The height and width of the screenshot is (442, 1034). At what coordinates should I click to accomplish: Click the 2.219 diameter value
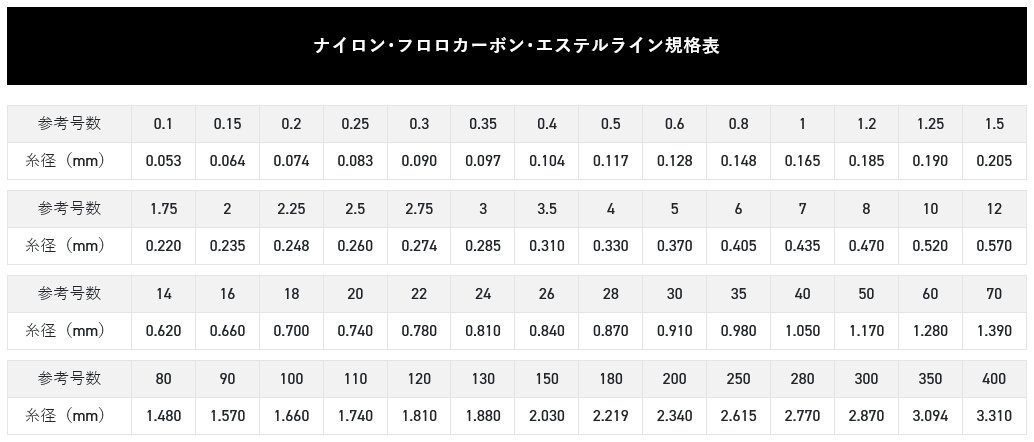611,416
